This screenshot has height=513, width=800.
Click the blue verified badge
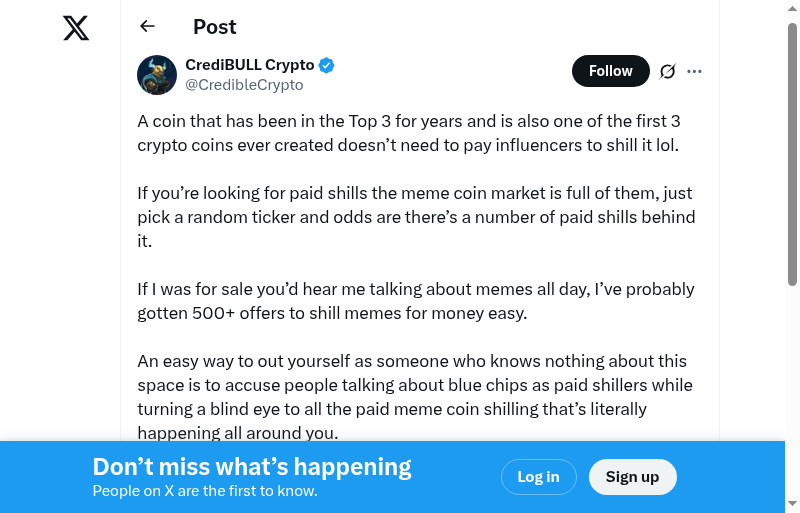click(327, 65)
